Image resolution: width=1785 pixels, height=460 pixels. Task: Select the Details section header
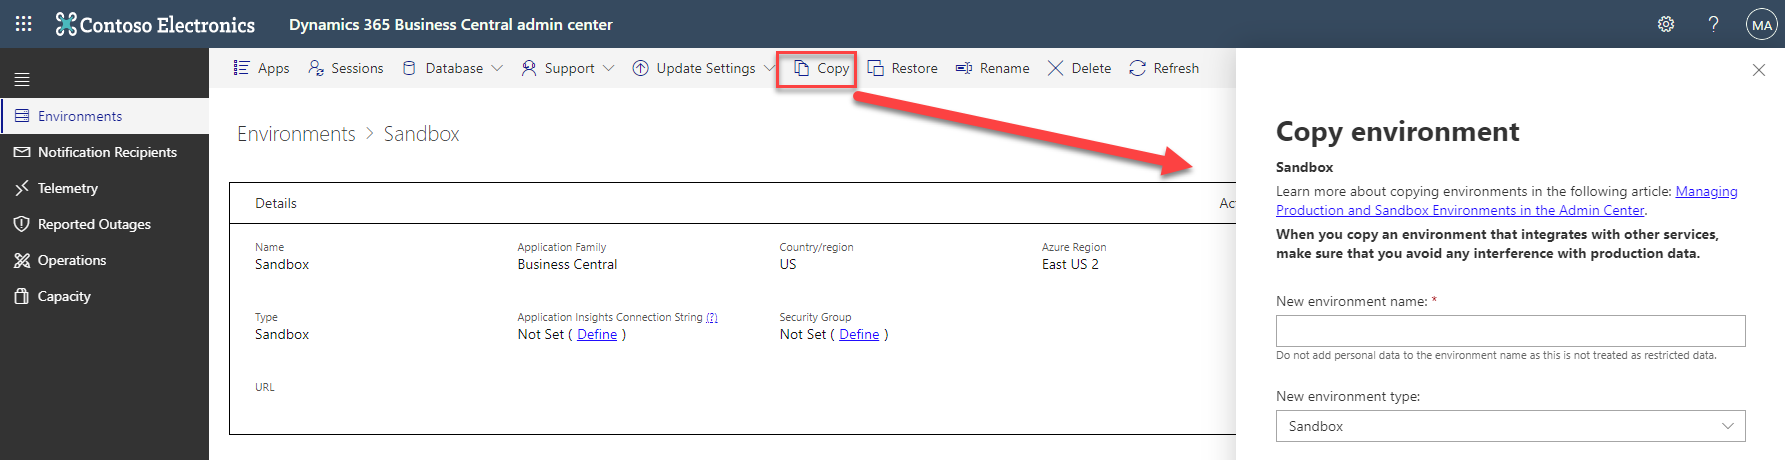click(x=276, y=203)
